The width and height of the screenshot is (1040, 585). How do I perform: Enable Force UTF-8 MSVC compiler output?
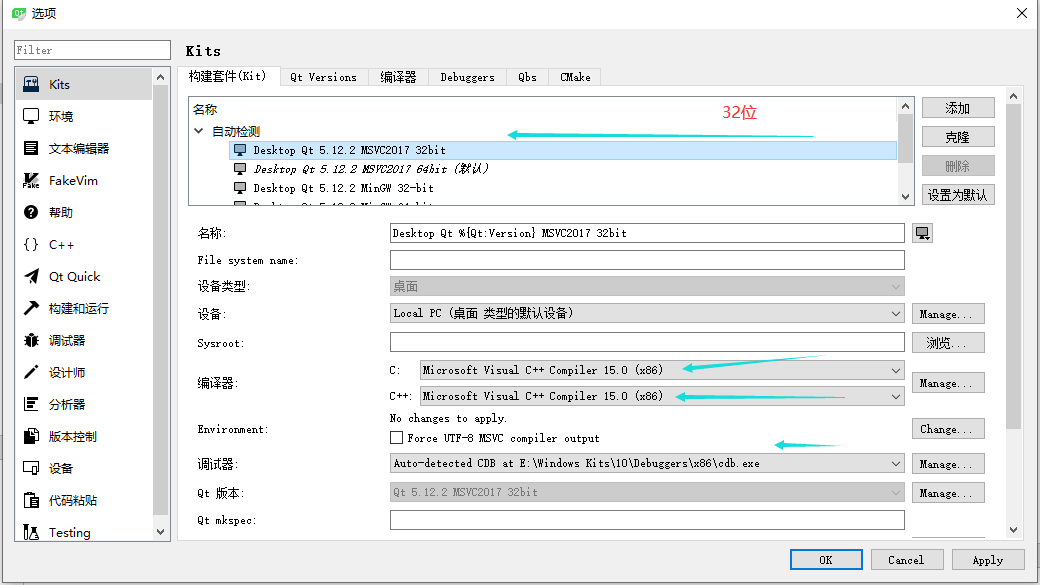[x=397, y=438]
